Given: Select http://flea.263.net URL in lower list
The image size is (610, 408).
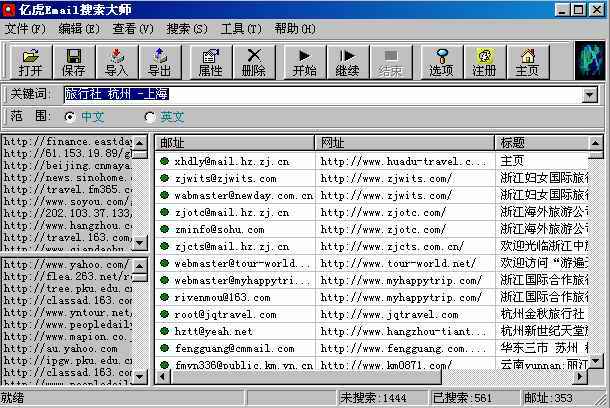Looking at the screenshot, I should point(67,277).
